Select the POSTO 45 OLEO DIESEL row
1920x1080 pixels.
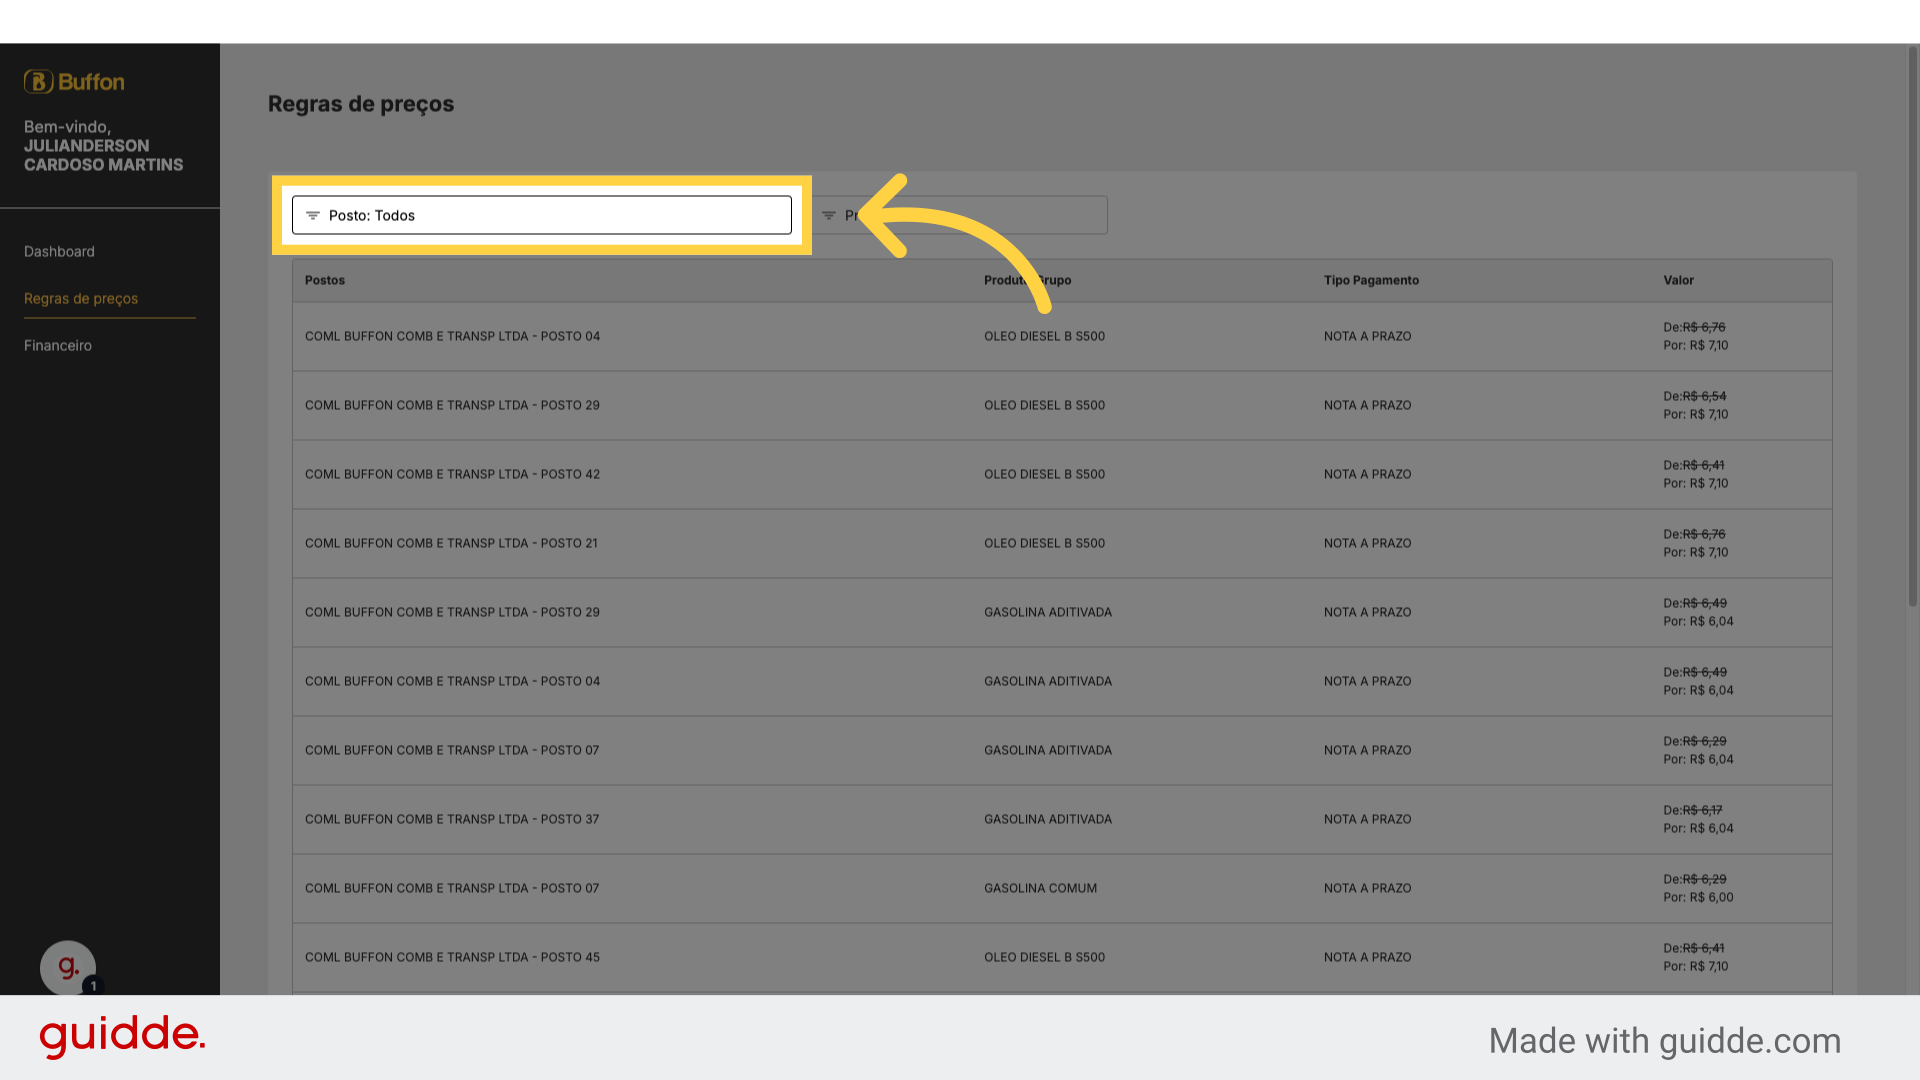[x=1062, y=958]
